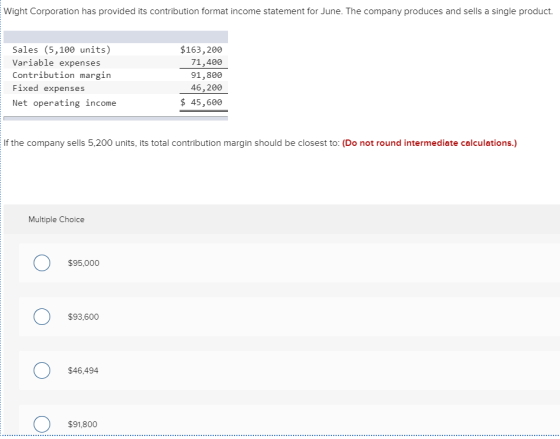The width and height of the screenshot is (560, 439).
Task: Click the $ 45,600 net income value
Action: tap(201, 103)
